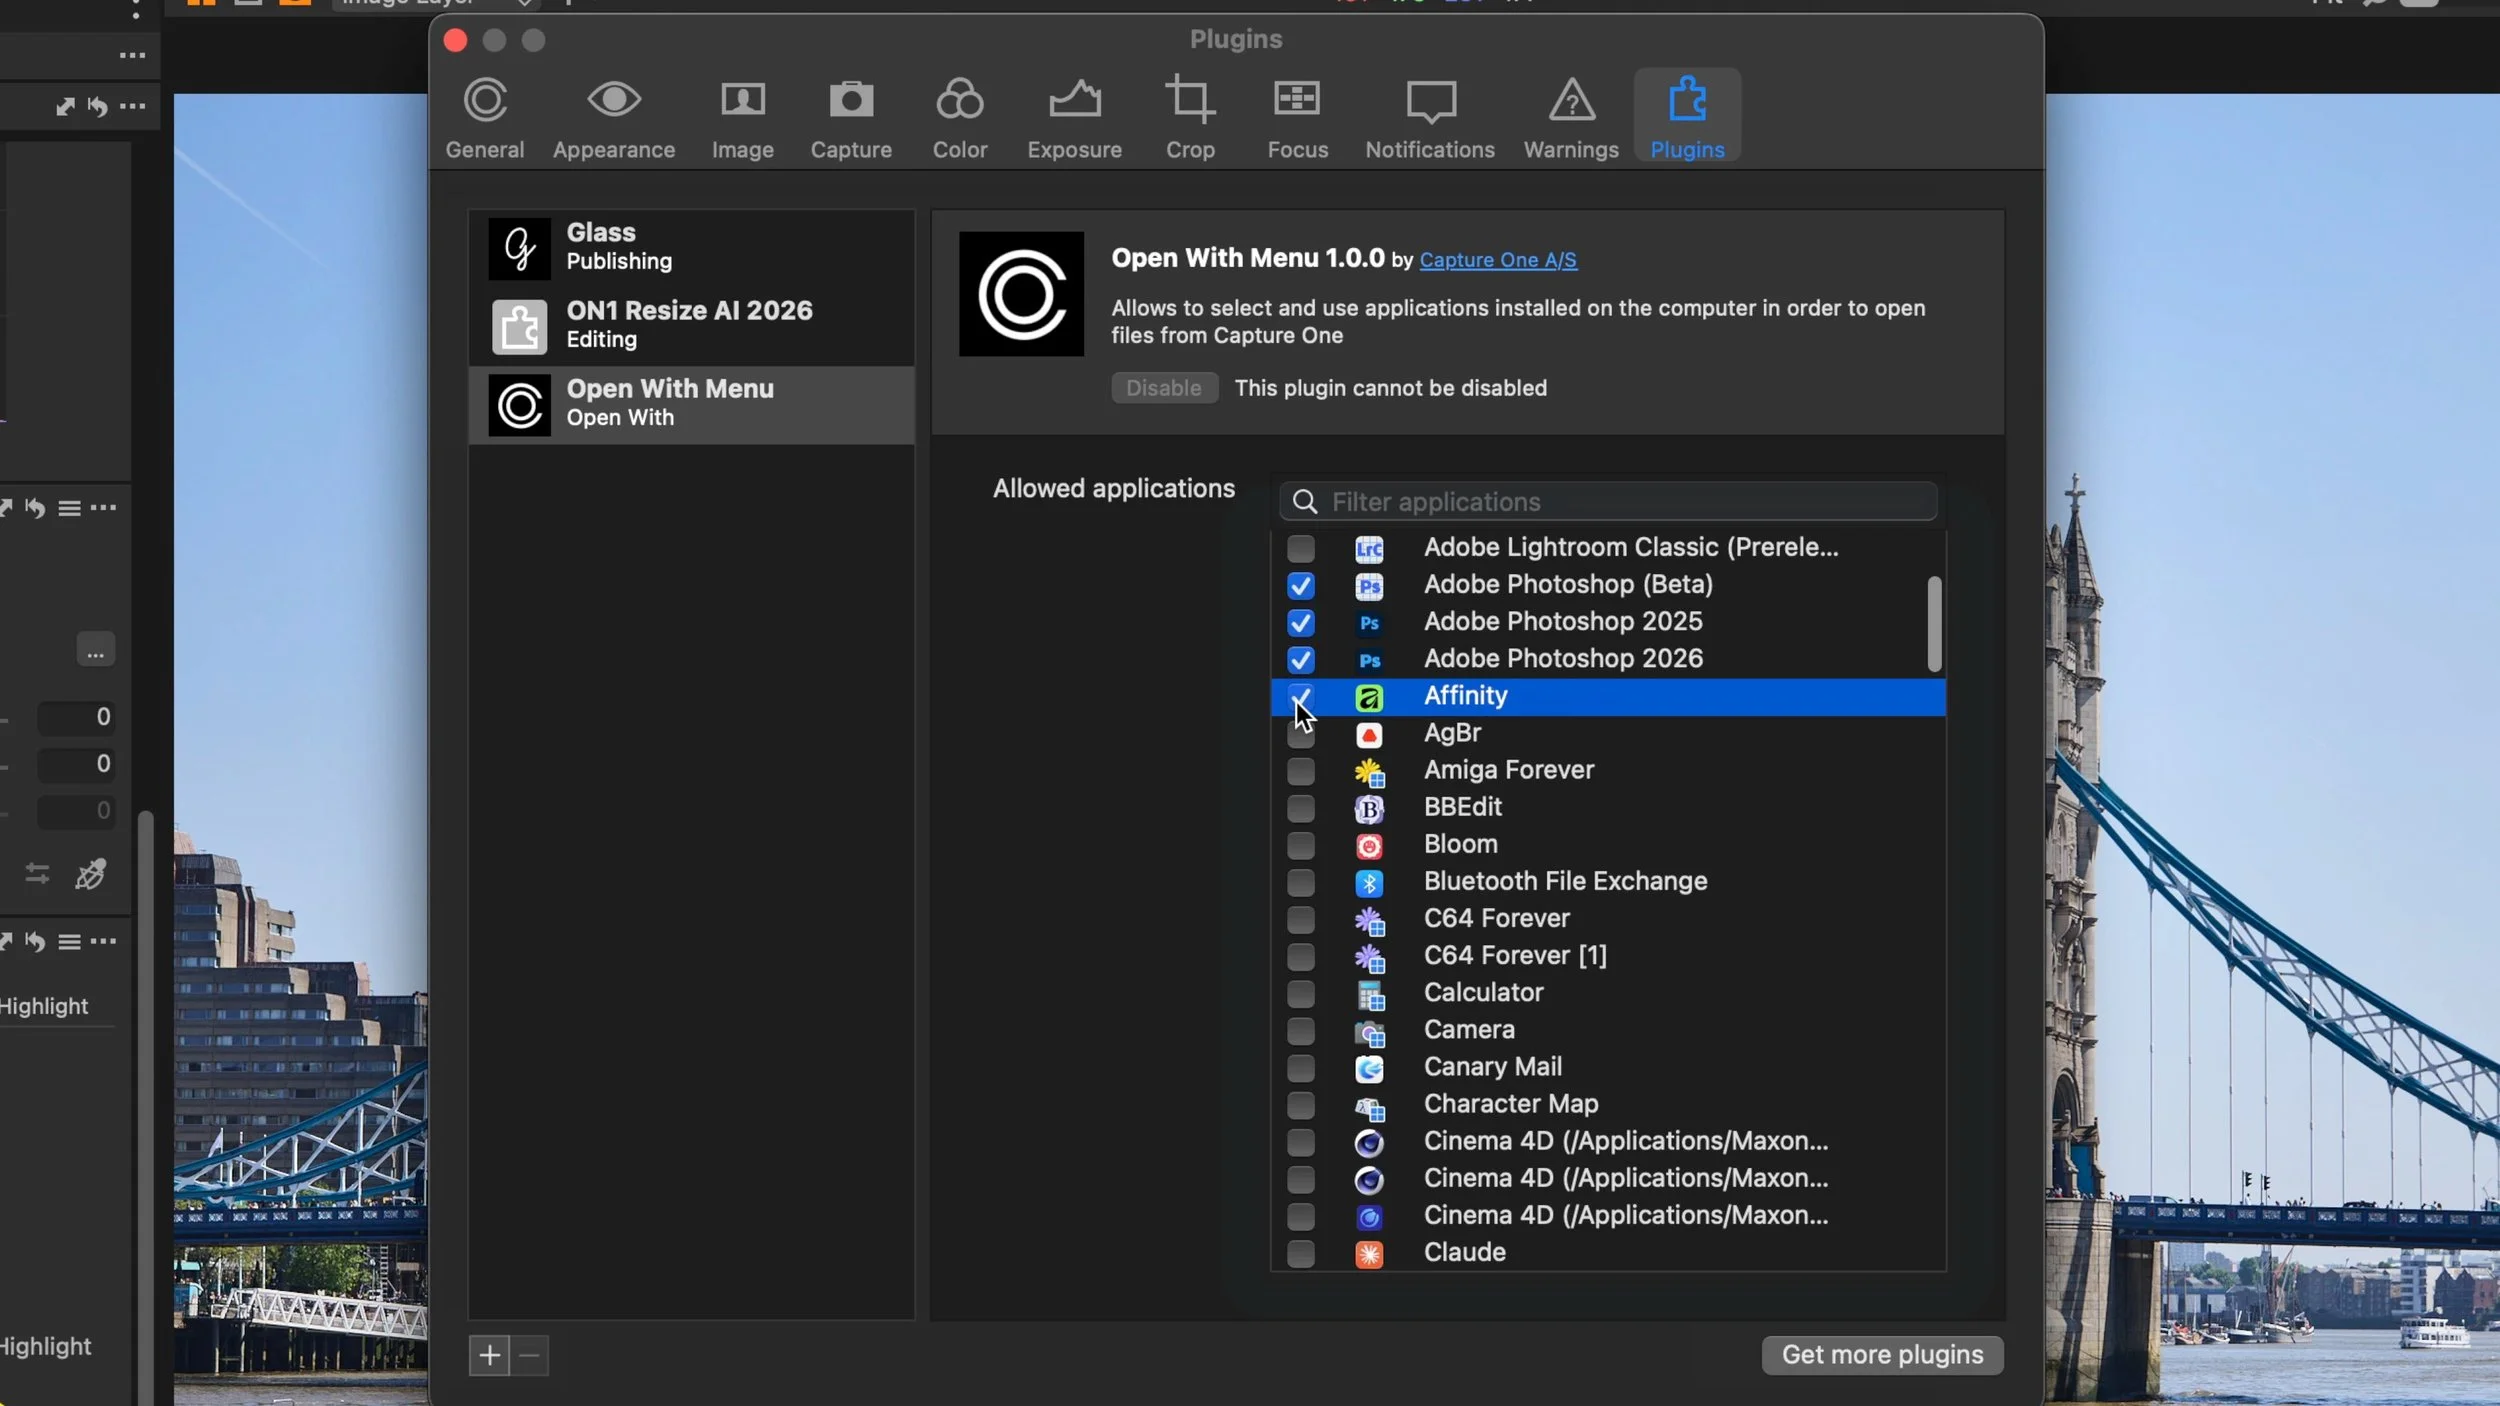Click the Affinity app icon
This screenshot has height=1406, width=2500.
(1369, 697)
